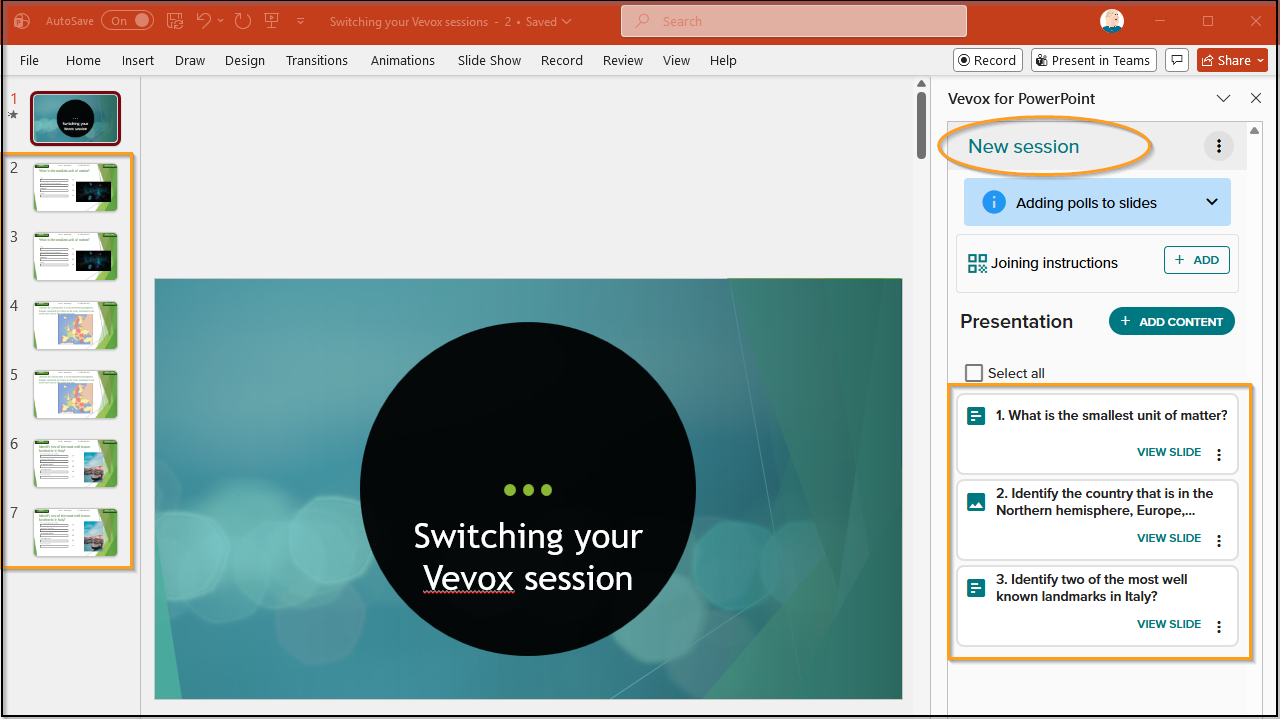The image size is (1280, 719).
Task: Start presentation from beginning icon
Action: (x=271, y=20)
